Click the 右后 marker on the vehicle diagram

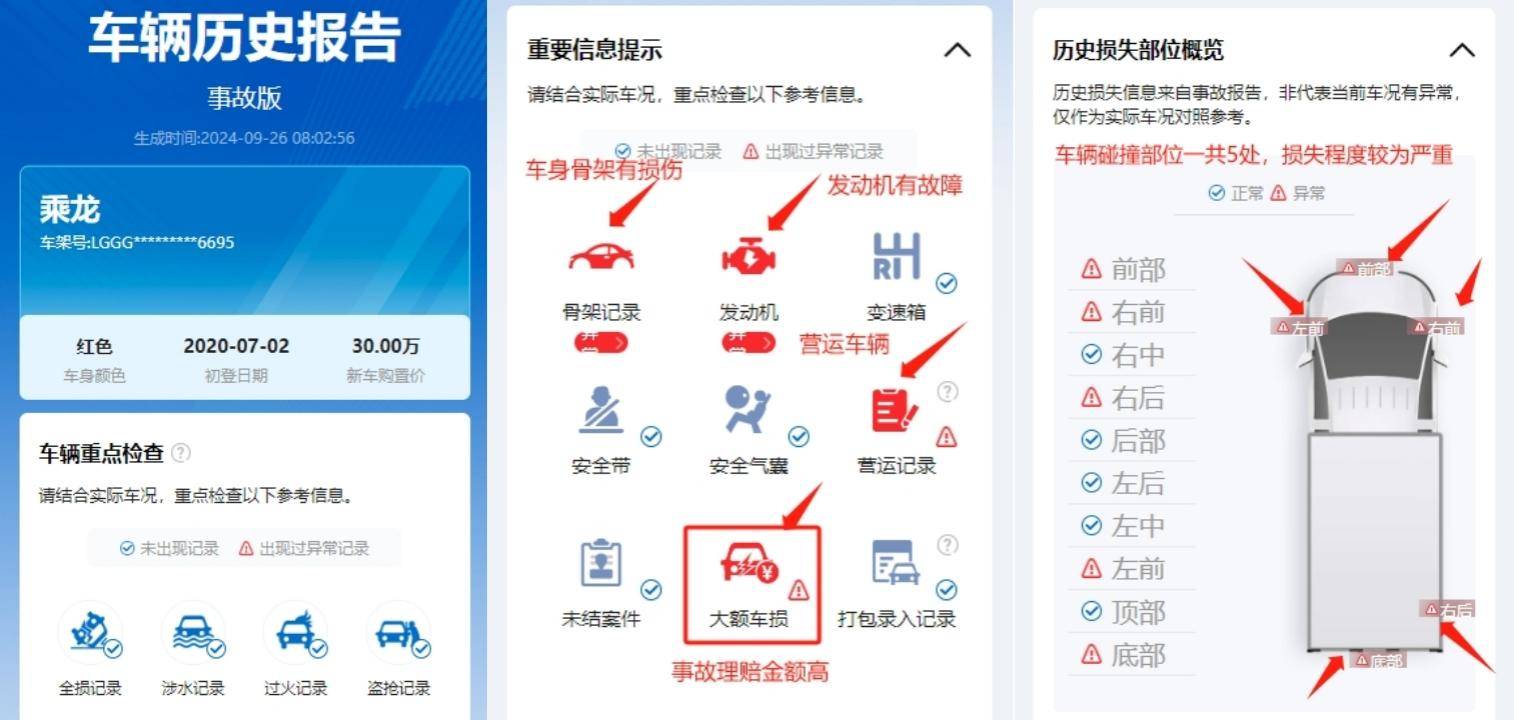coord(1447,609)
